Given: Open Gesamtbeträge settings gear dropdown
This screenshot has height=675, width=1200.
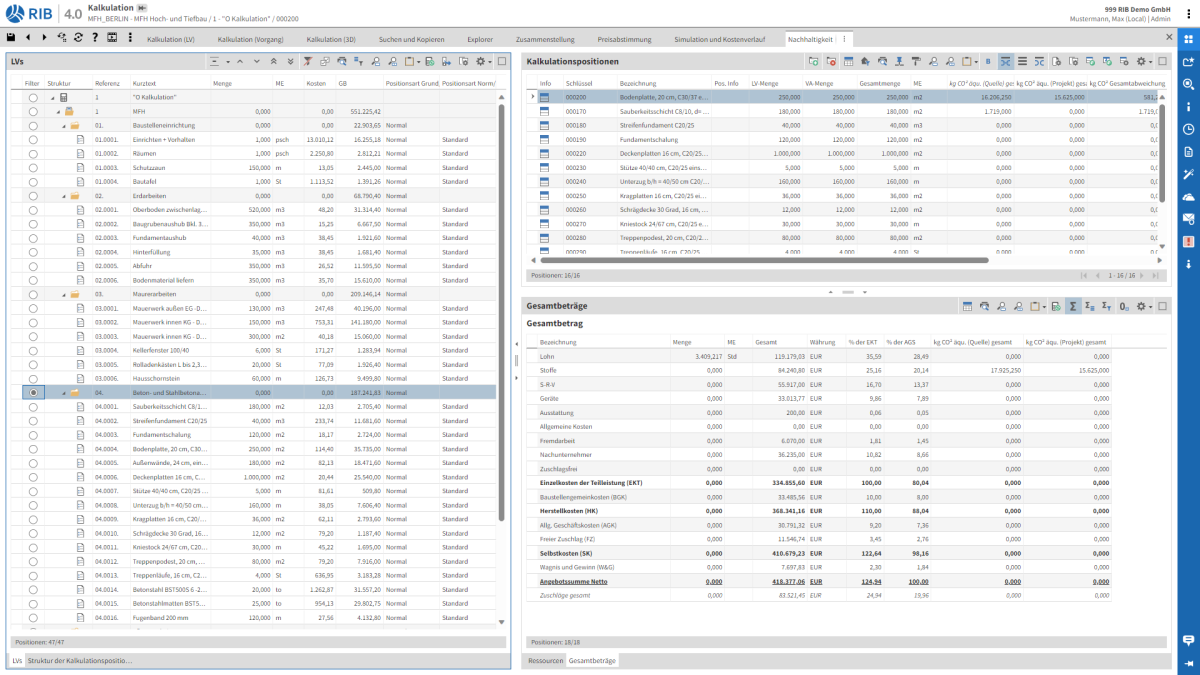Looking at the screenshot, I should tap(1143, 305).
